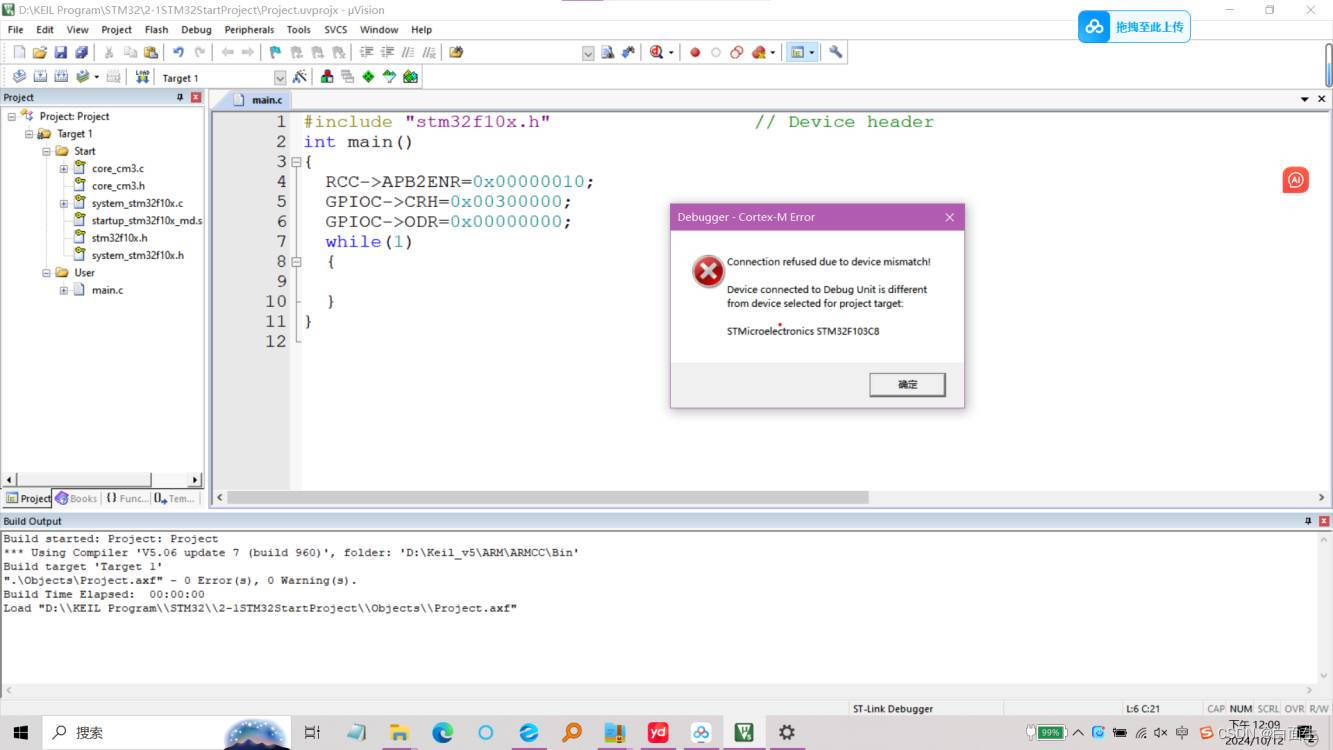
Task: Close the Build Output panel
Action: pyautogui.click(x=1324, y=521)
